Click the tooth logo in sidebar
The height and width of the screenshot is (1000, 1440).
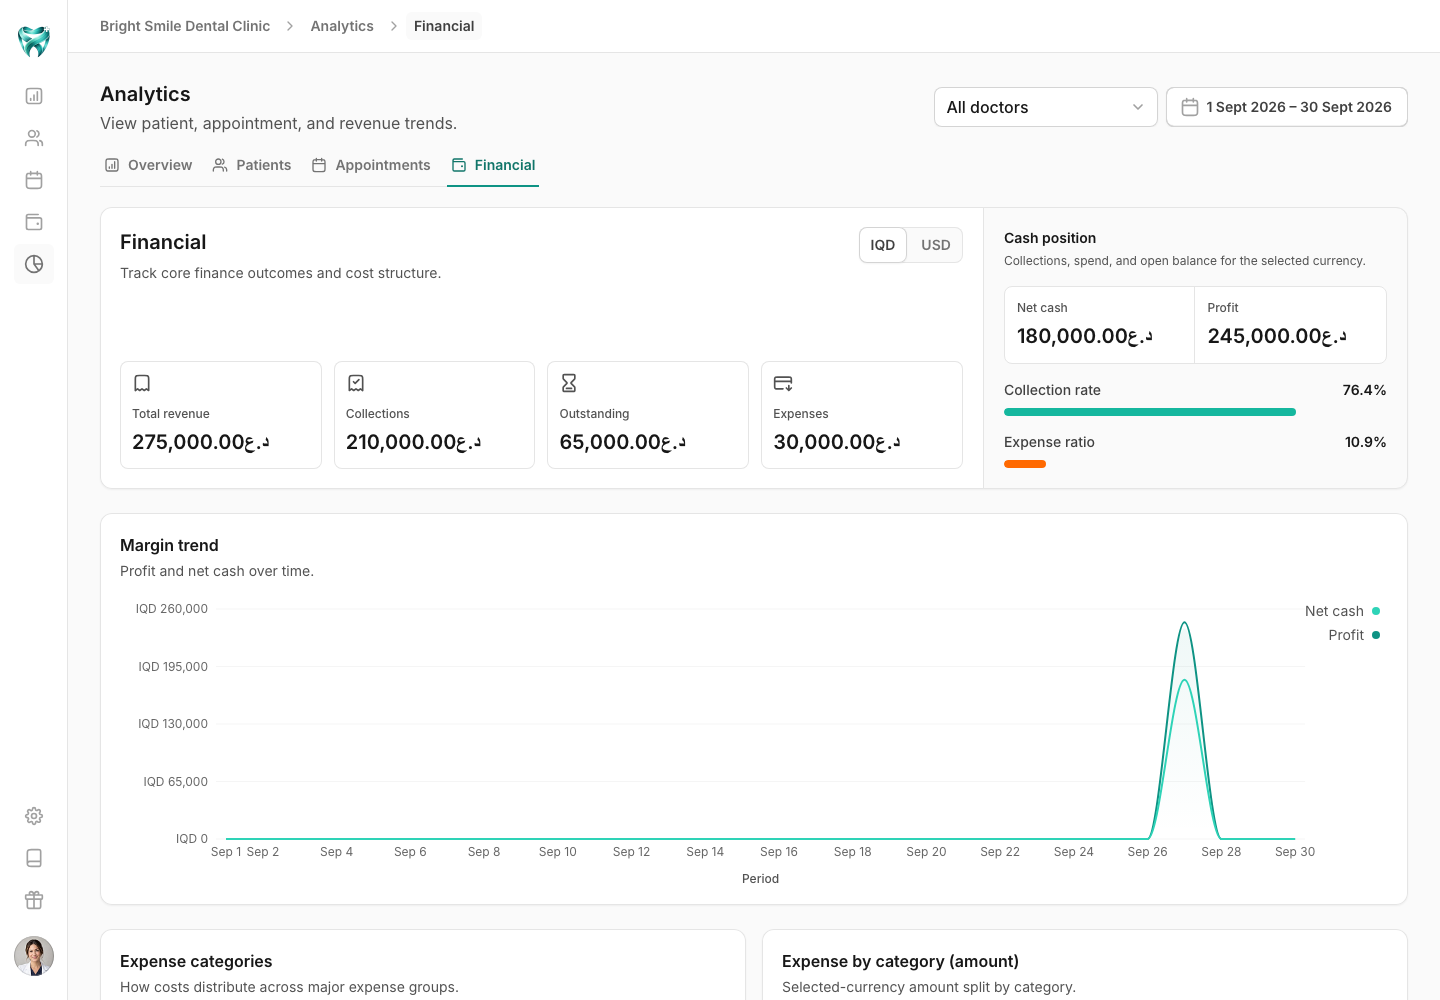click(34, 41)
